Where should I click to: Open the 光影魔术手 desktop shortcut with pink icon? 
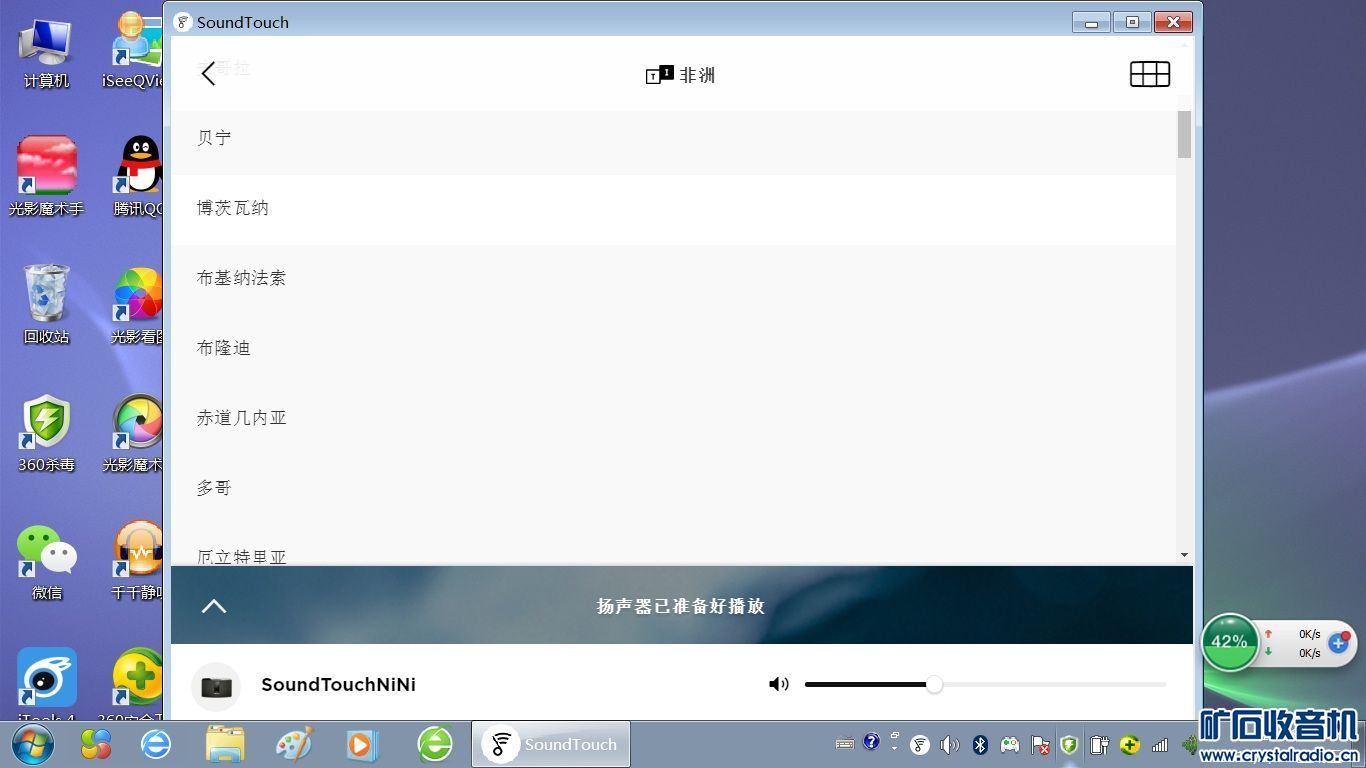[x=46, y=177]
